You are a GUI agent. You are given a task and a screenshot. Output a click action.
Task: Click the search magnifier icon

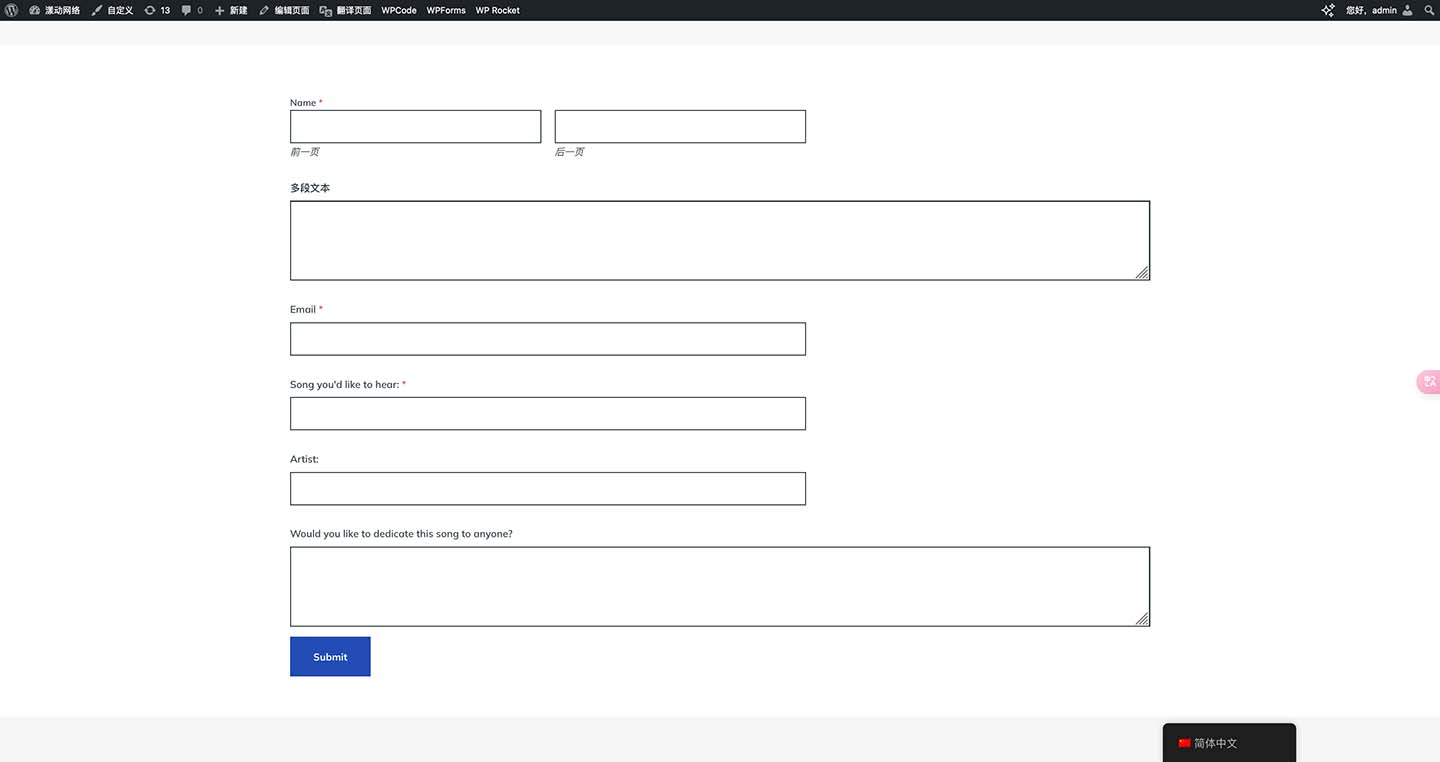(x=1429, y=10)
